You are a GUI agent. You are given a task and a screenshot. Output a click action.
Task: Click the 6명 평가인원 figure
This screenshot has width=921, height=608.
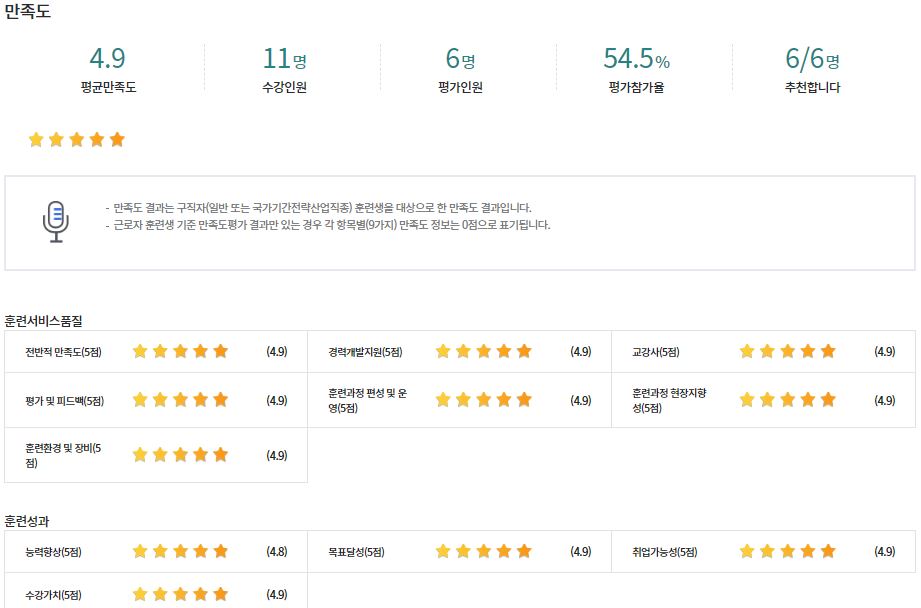pyautogui.click(x=460, y=58)
